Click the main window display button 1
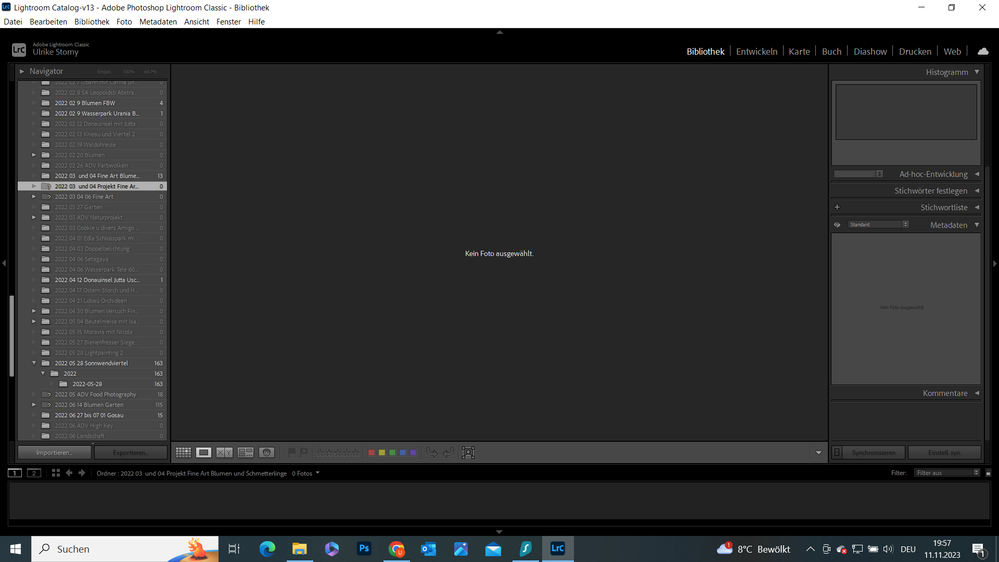This screenshot has height=562, width=999. click(15, 473)
